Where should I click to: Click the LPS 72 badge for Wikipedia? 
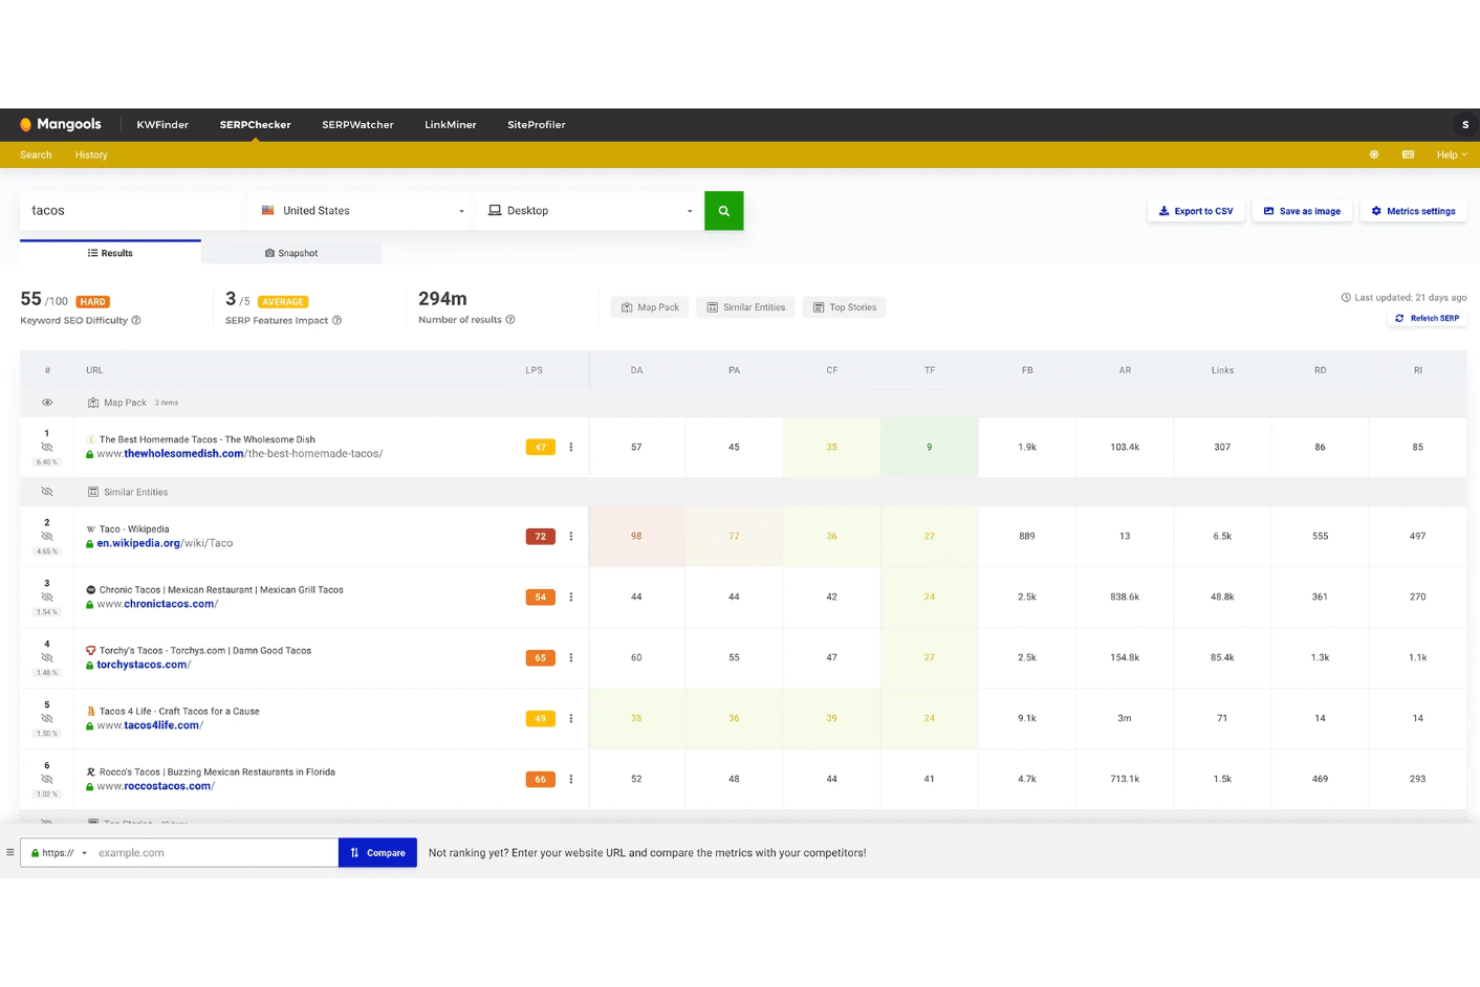click(x=540, y=536)
